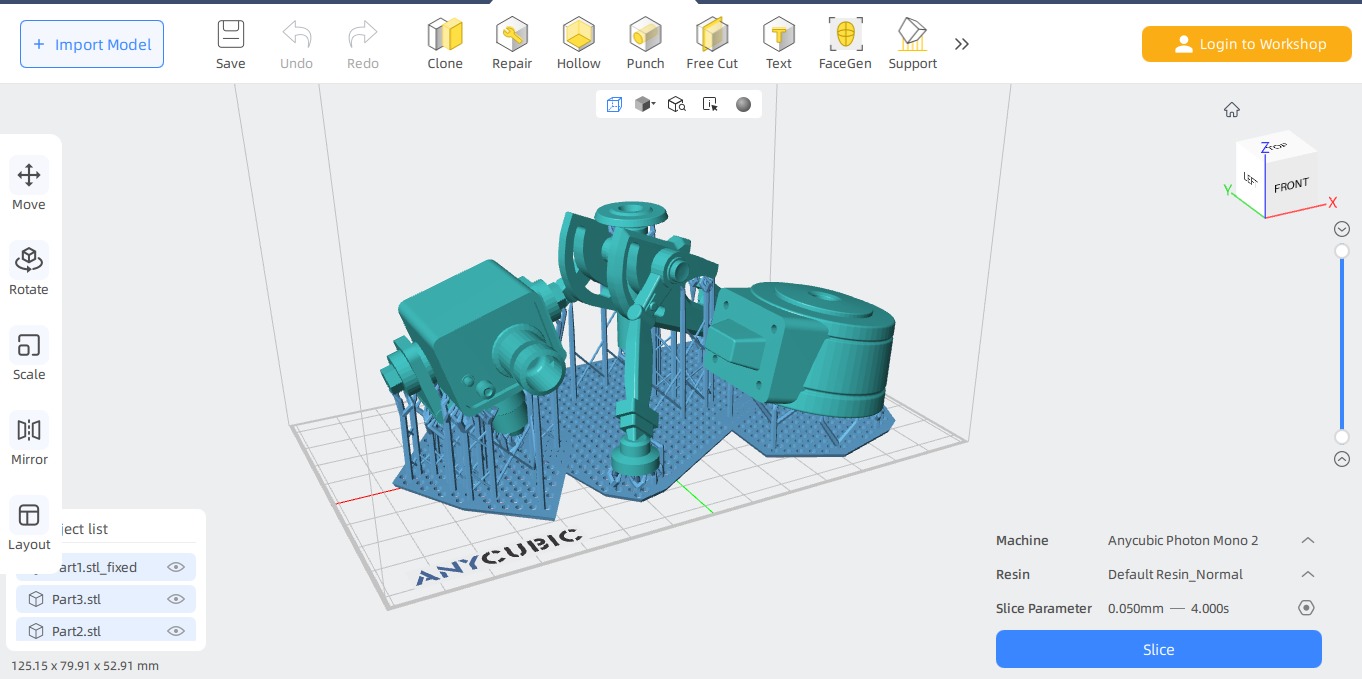This screenshot has height=679, width=1362.
Task: Toggle visibility of Part2.stl
Action: (x=176, y=631)
